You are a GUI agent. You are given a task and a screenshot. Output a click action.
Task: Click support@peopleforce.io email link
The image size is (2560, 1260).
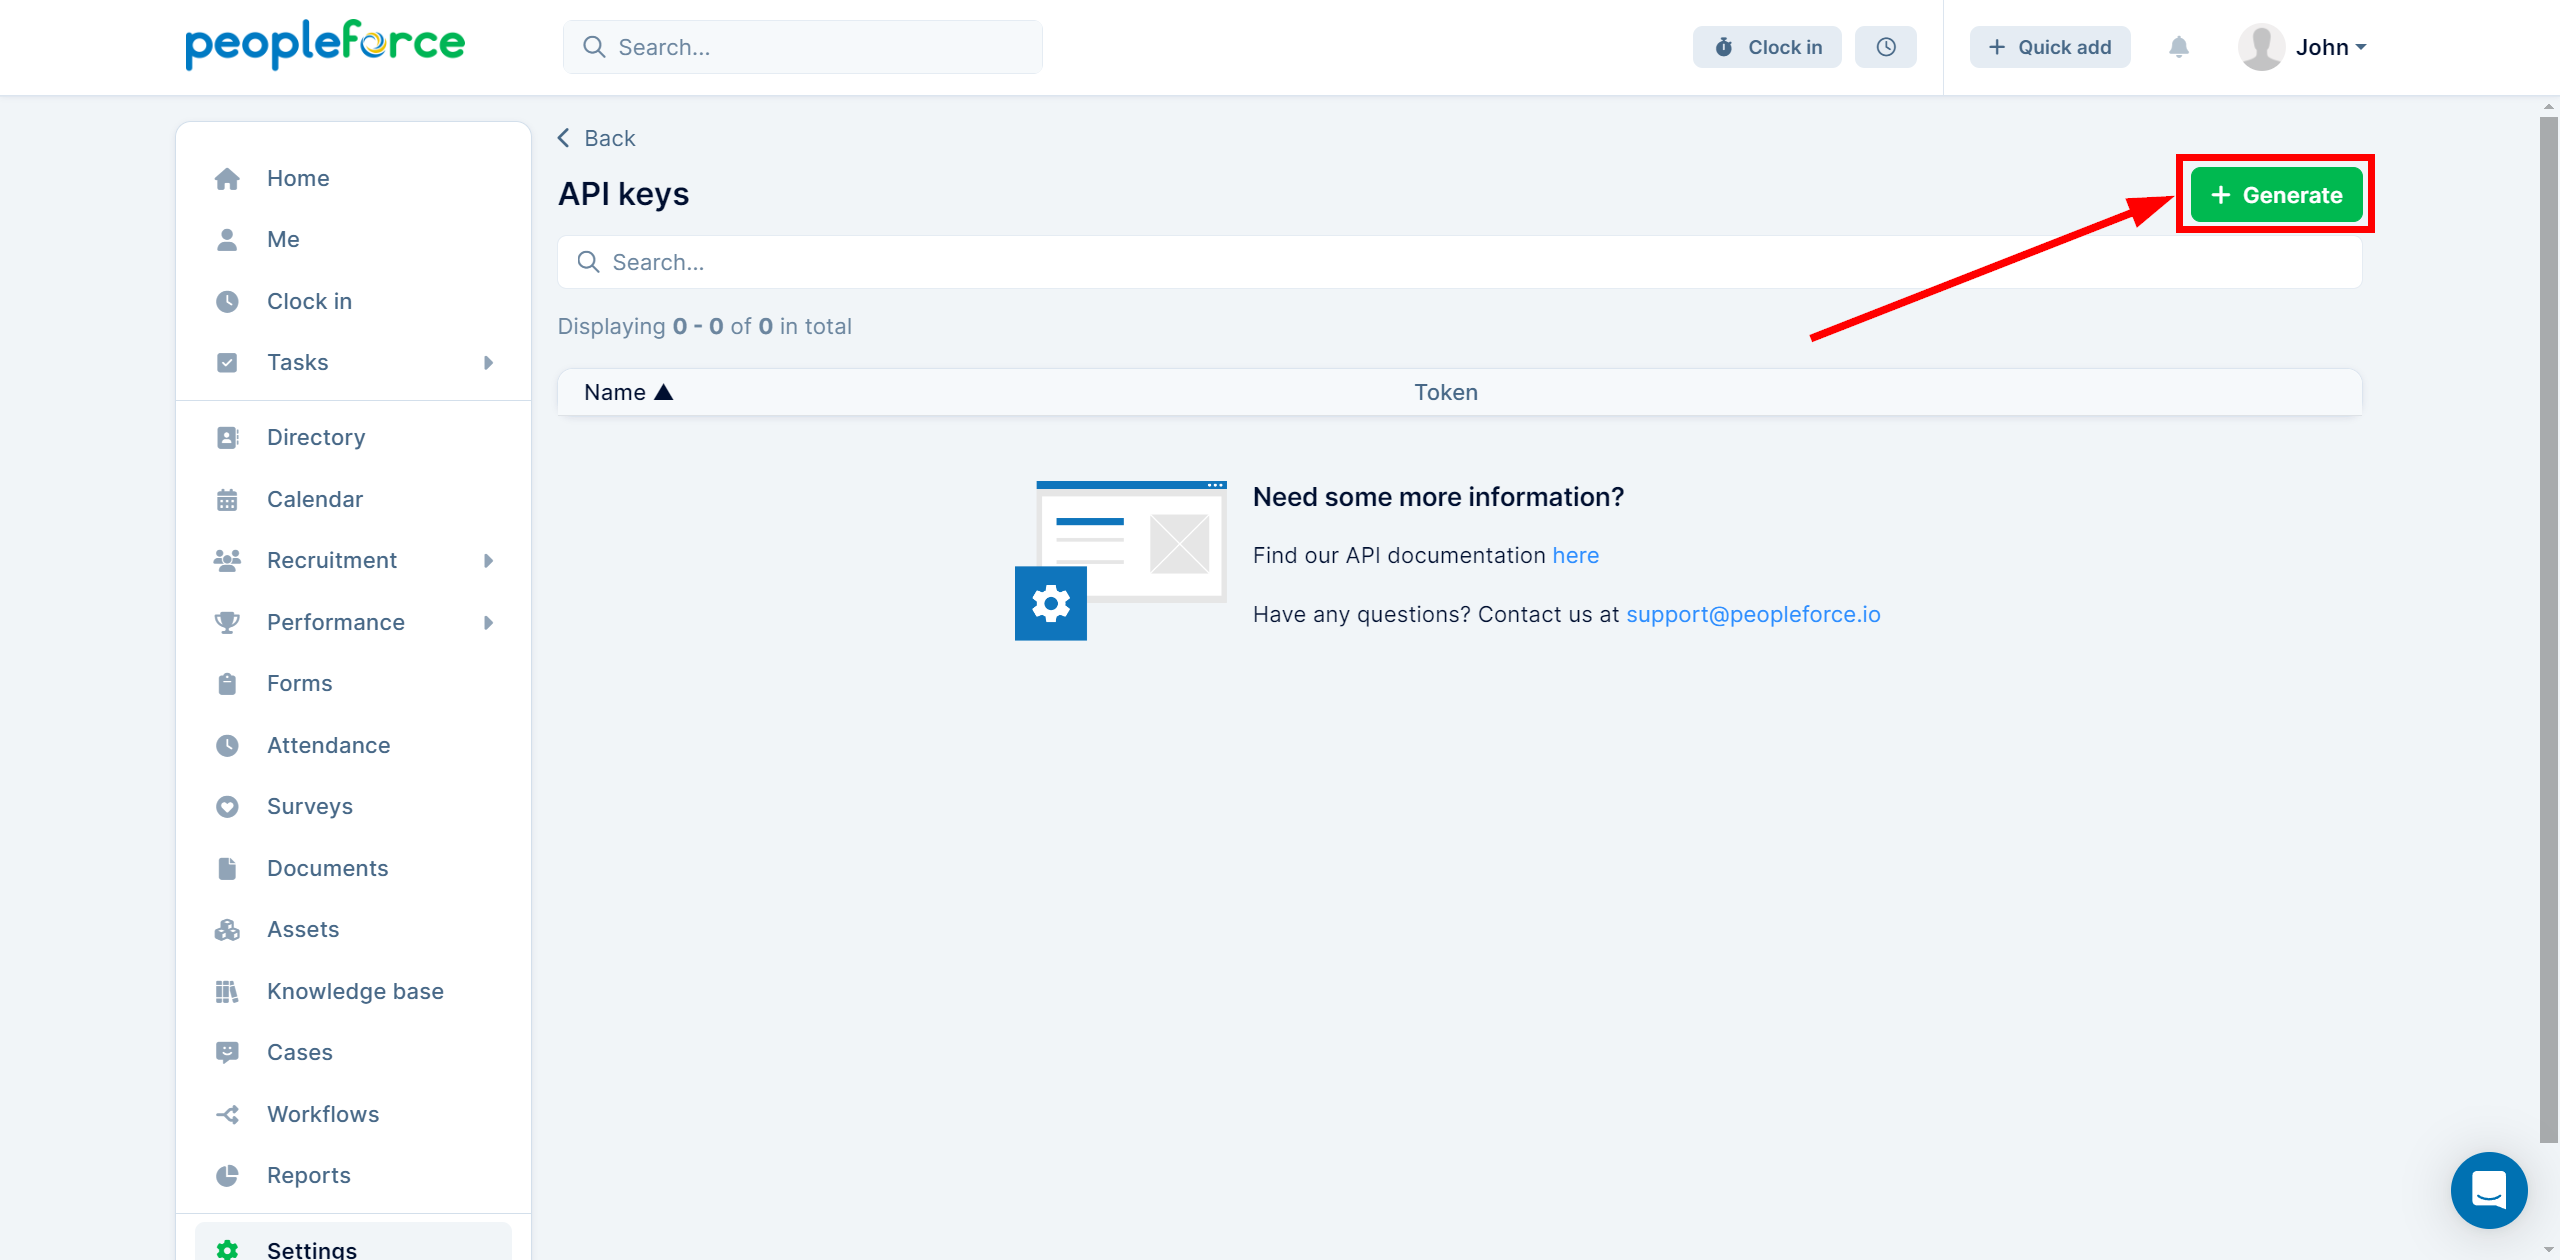click(1753, 615)
